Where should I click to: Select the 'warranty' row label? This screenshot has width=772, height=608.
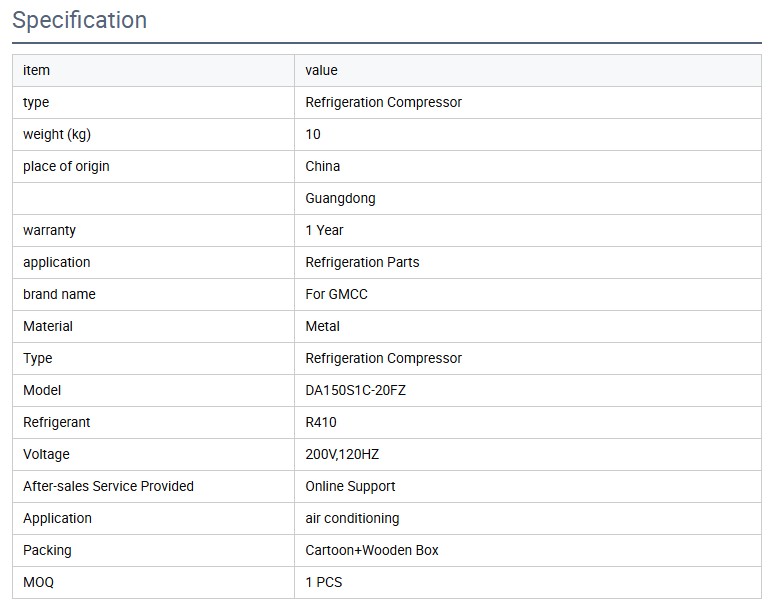coord(49,230)
